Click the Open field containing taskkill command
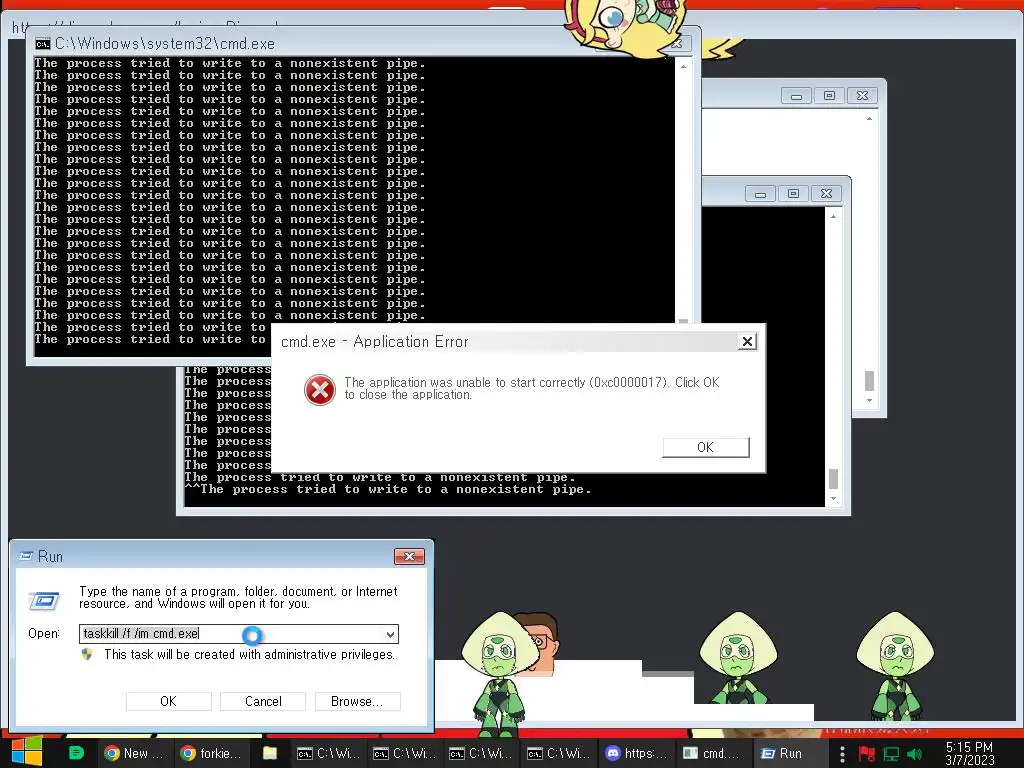 click(x=239, y=633)
